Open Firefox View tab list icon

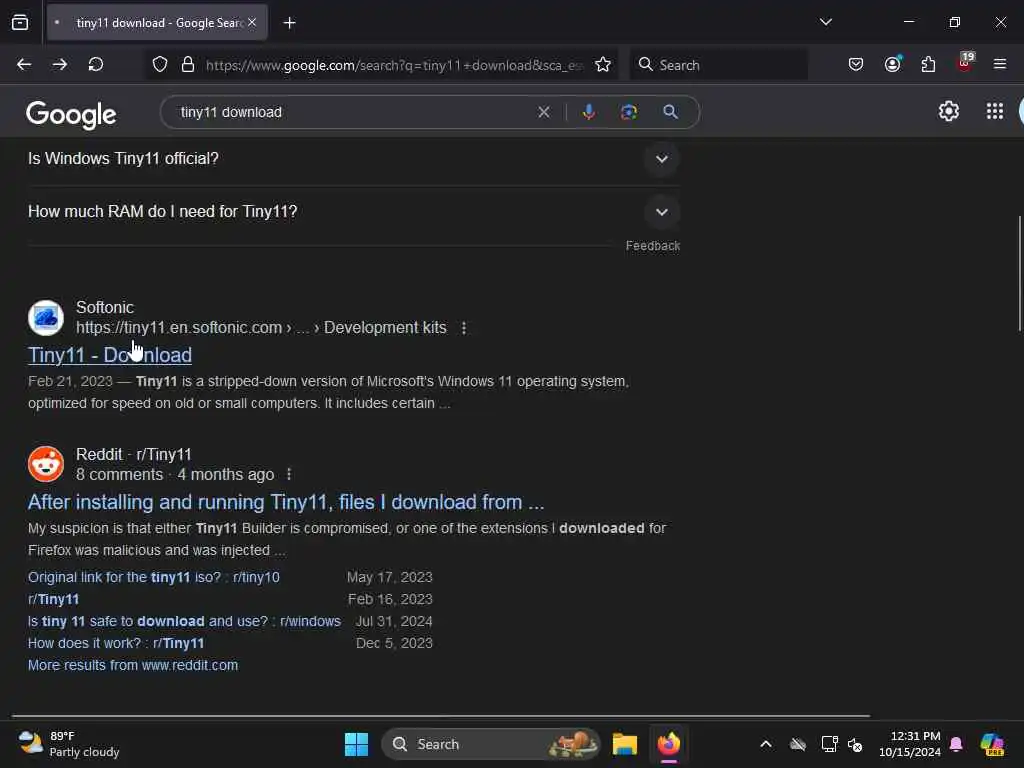[x=20, y=23]
